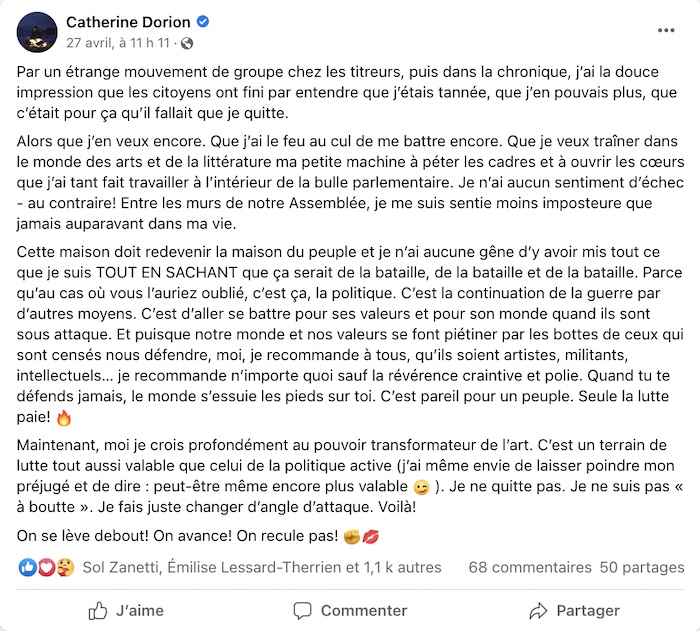Click the public globe audience icon

coord(187,43)
